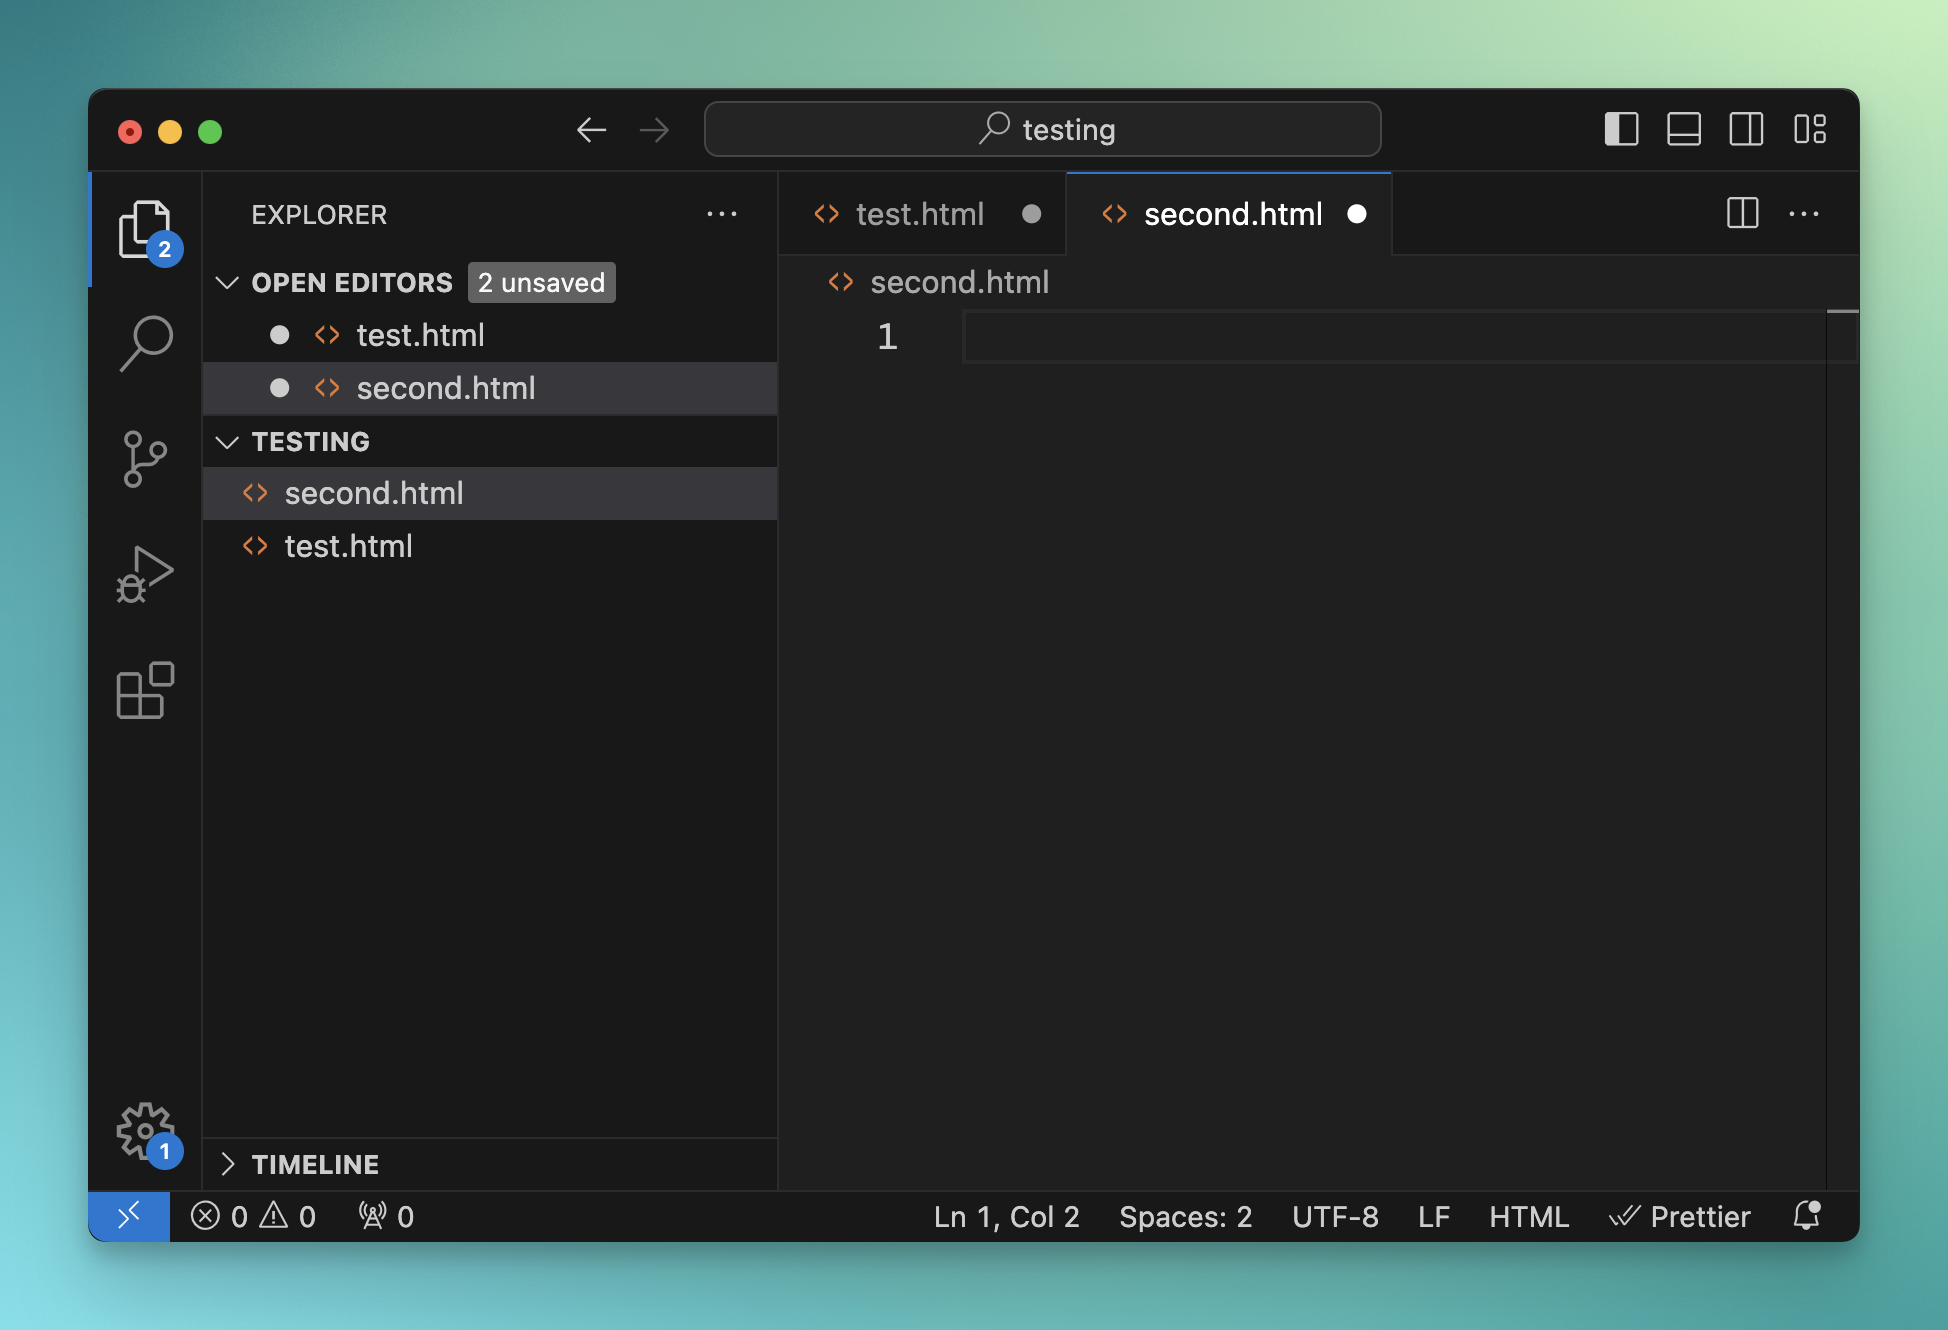Click the testing command center search box
Image resolution: width=1948 pixels, height=1330 pixels.
1042,130
